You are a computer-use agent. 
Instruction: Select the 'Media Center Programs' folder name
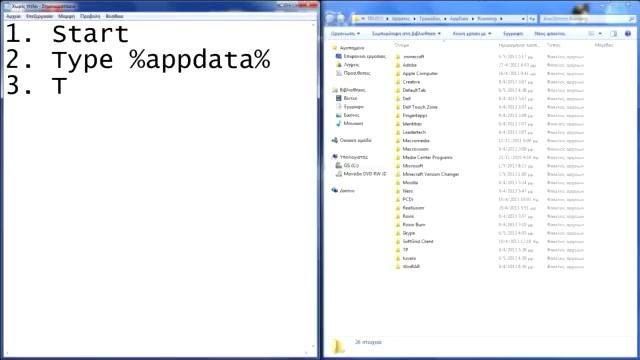pos(427,157)
